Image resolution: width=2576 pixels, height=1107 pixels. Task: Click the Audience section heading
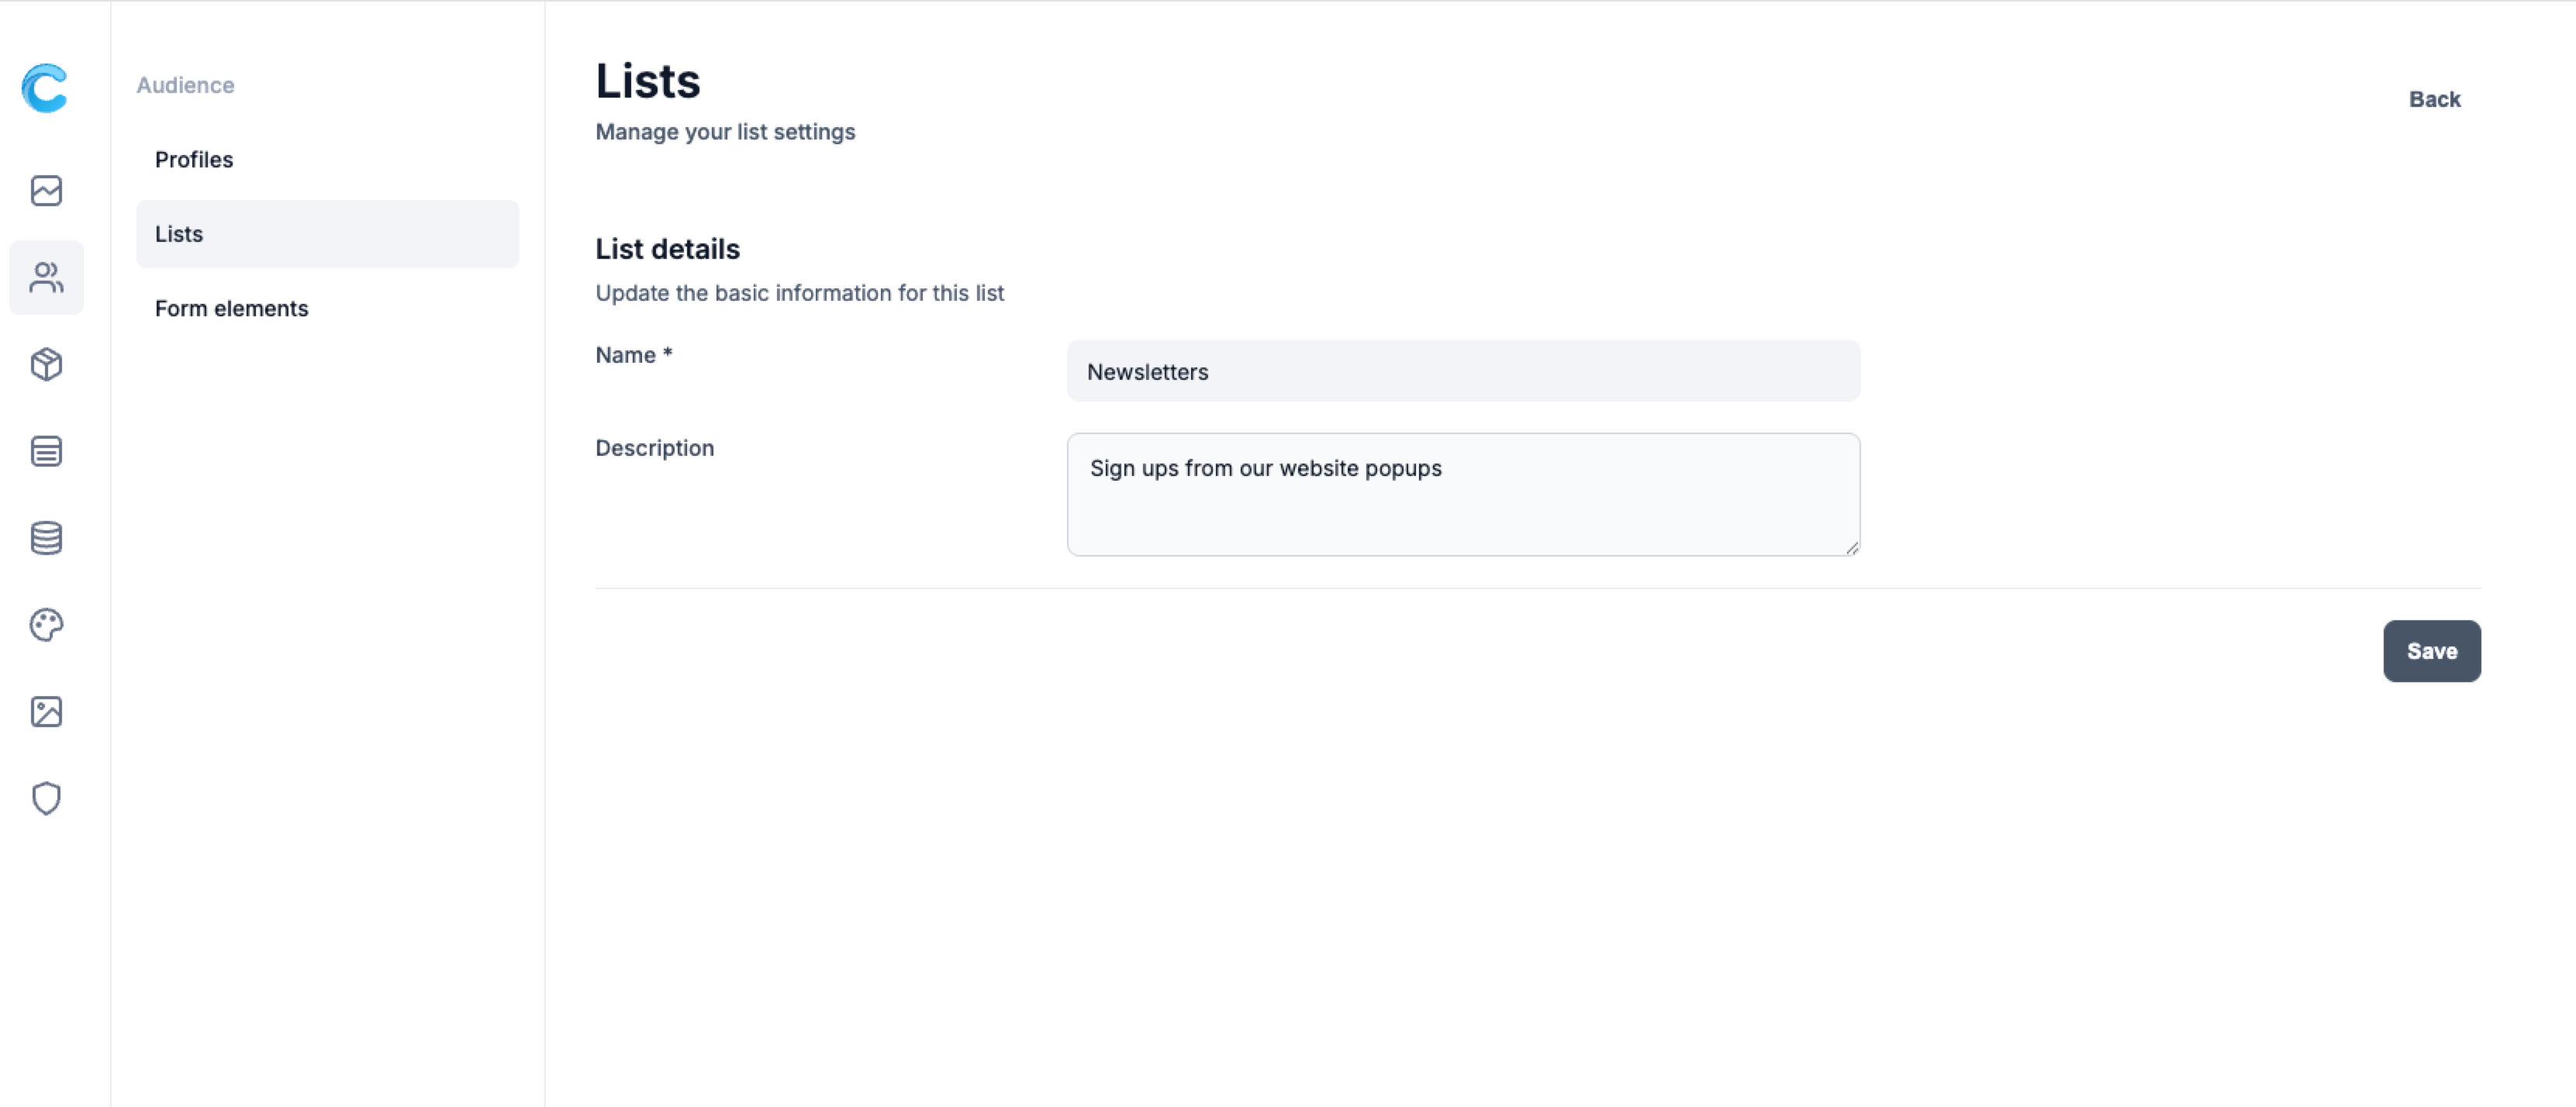tap(185, 85)
